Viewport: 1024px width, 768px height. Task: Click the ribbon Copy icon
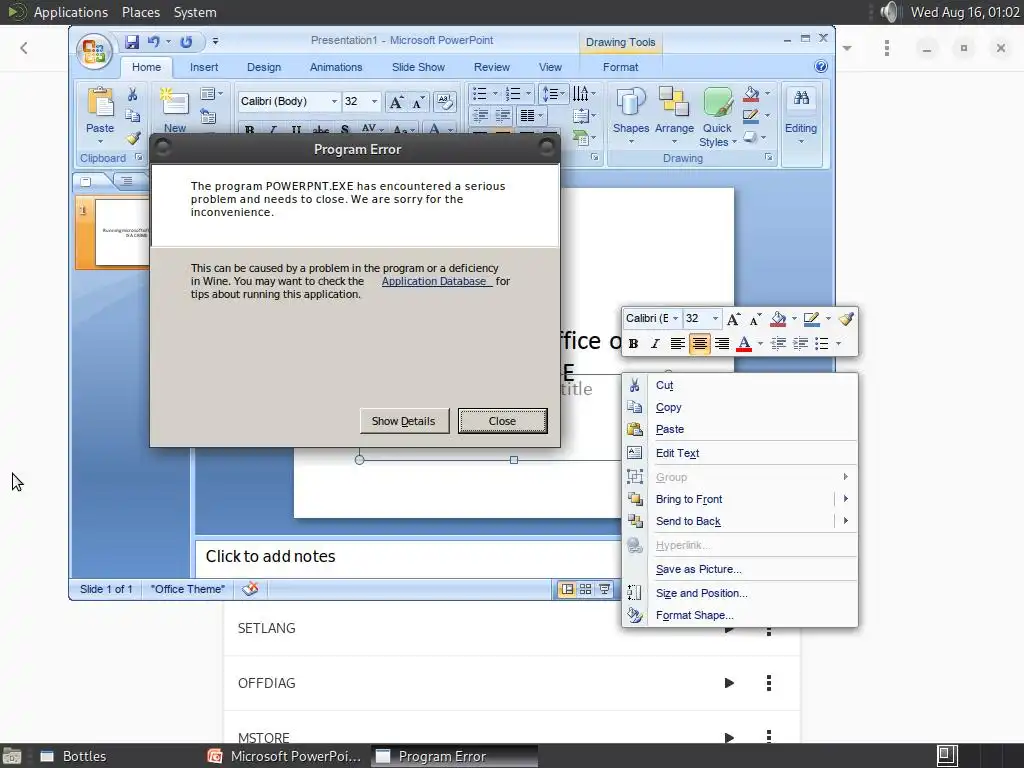(133, 116)
